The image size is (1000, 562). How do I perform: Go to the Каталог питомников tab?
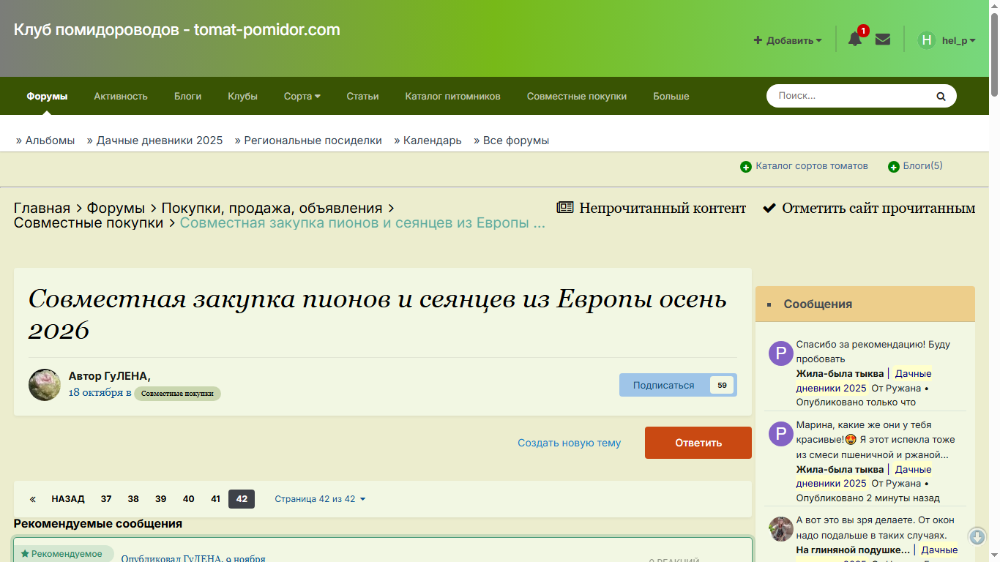pos(452,96)
